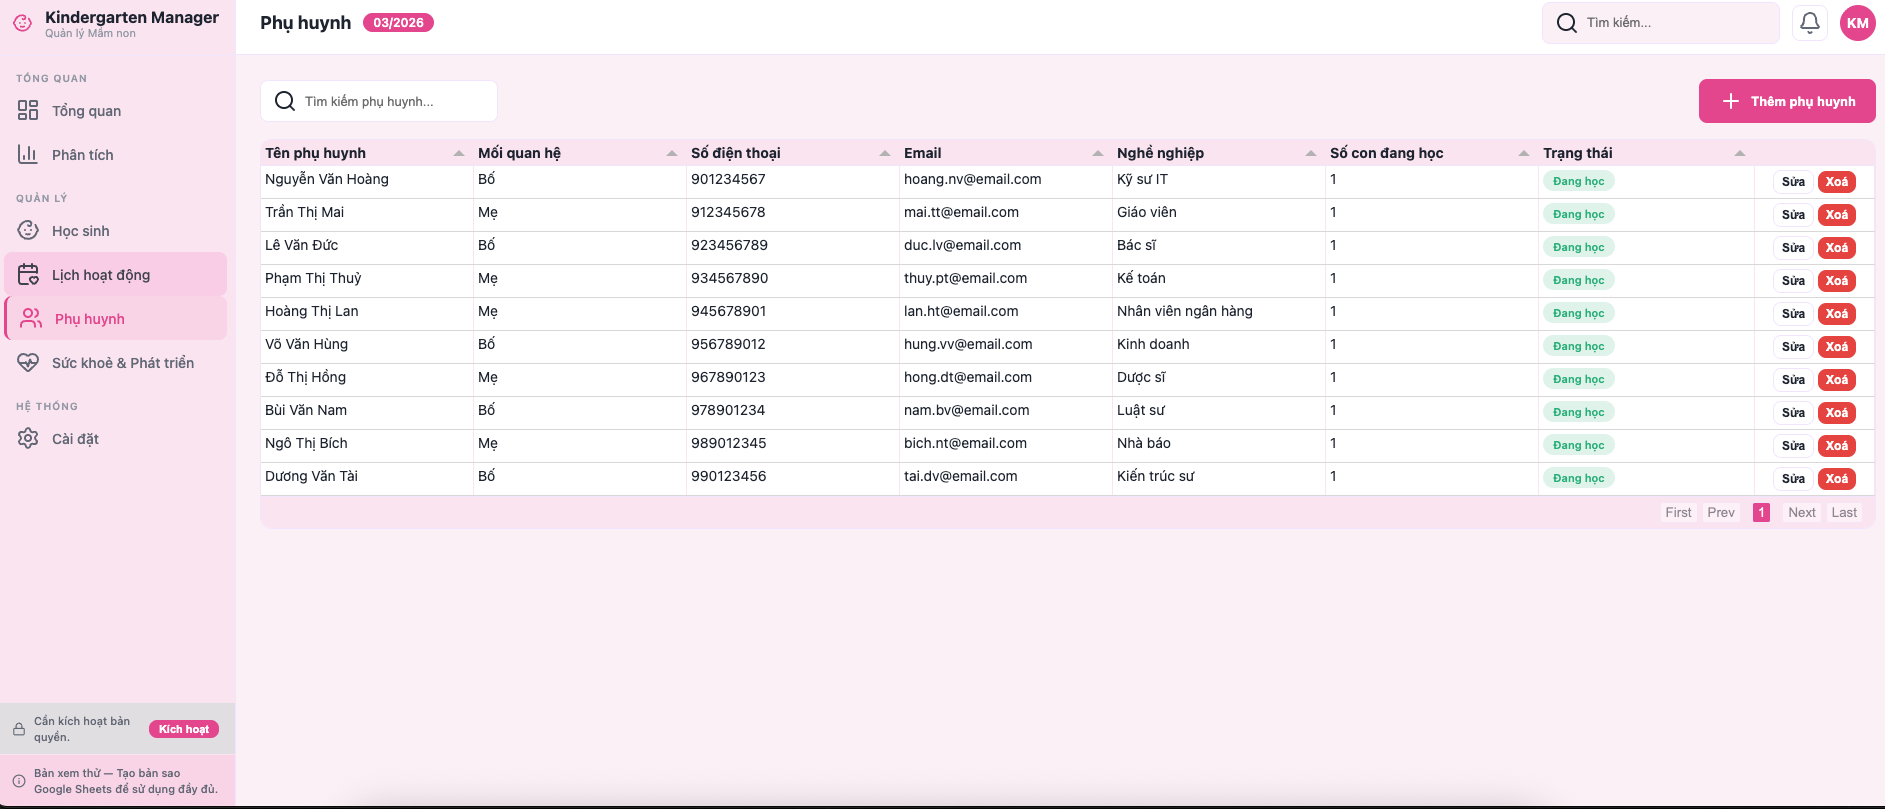Go to Next page in pagination
The image size is (1885, 809).
point(1801,512)
